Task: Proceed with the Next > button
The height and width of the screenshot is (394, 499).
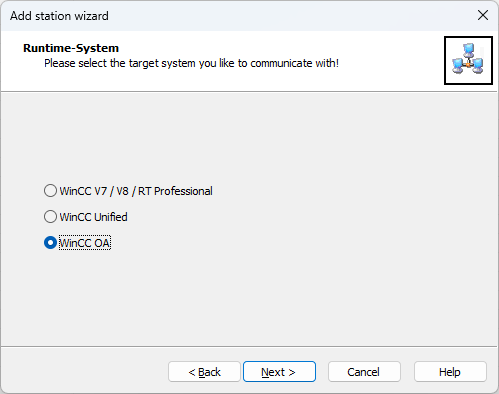Action: pyautogui.click(x=279, y=372)
